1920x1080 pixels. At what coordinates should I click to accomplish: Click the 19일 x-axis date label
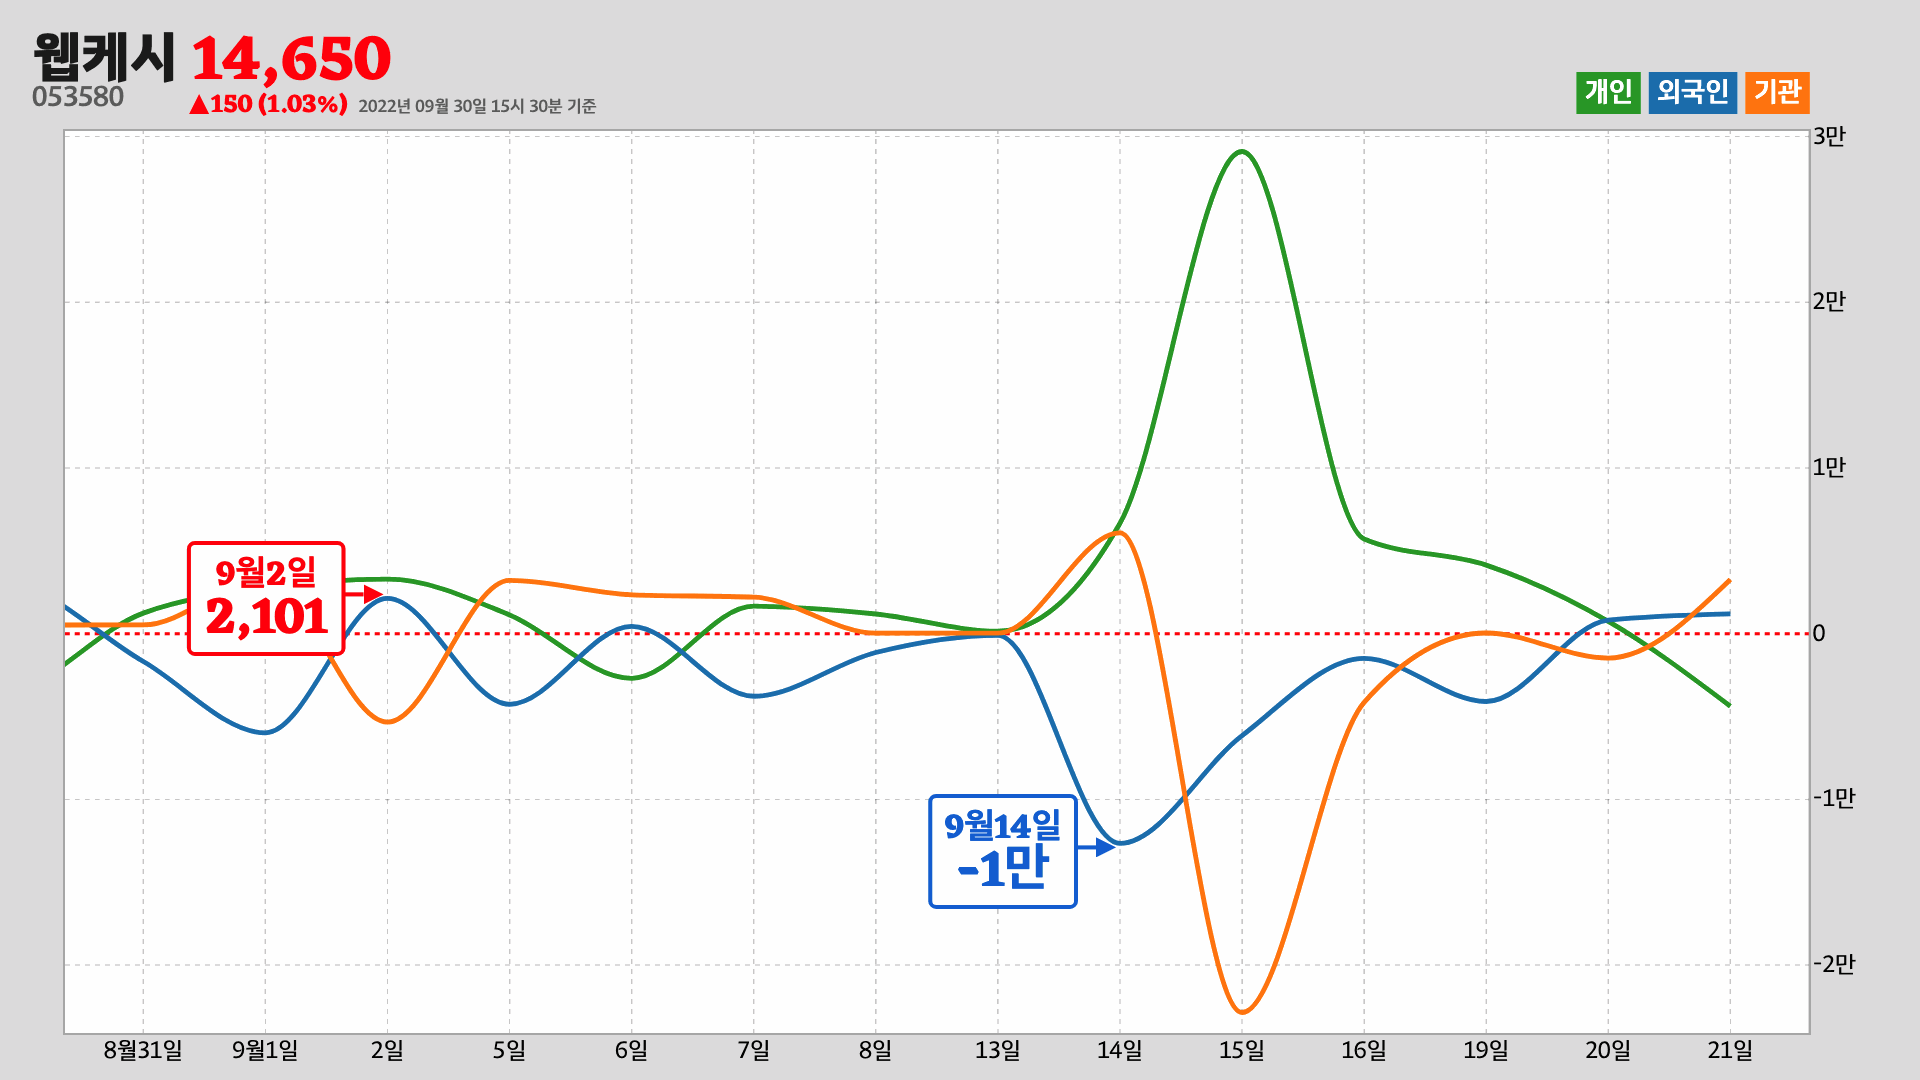1485,1050
